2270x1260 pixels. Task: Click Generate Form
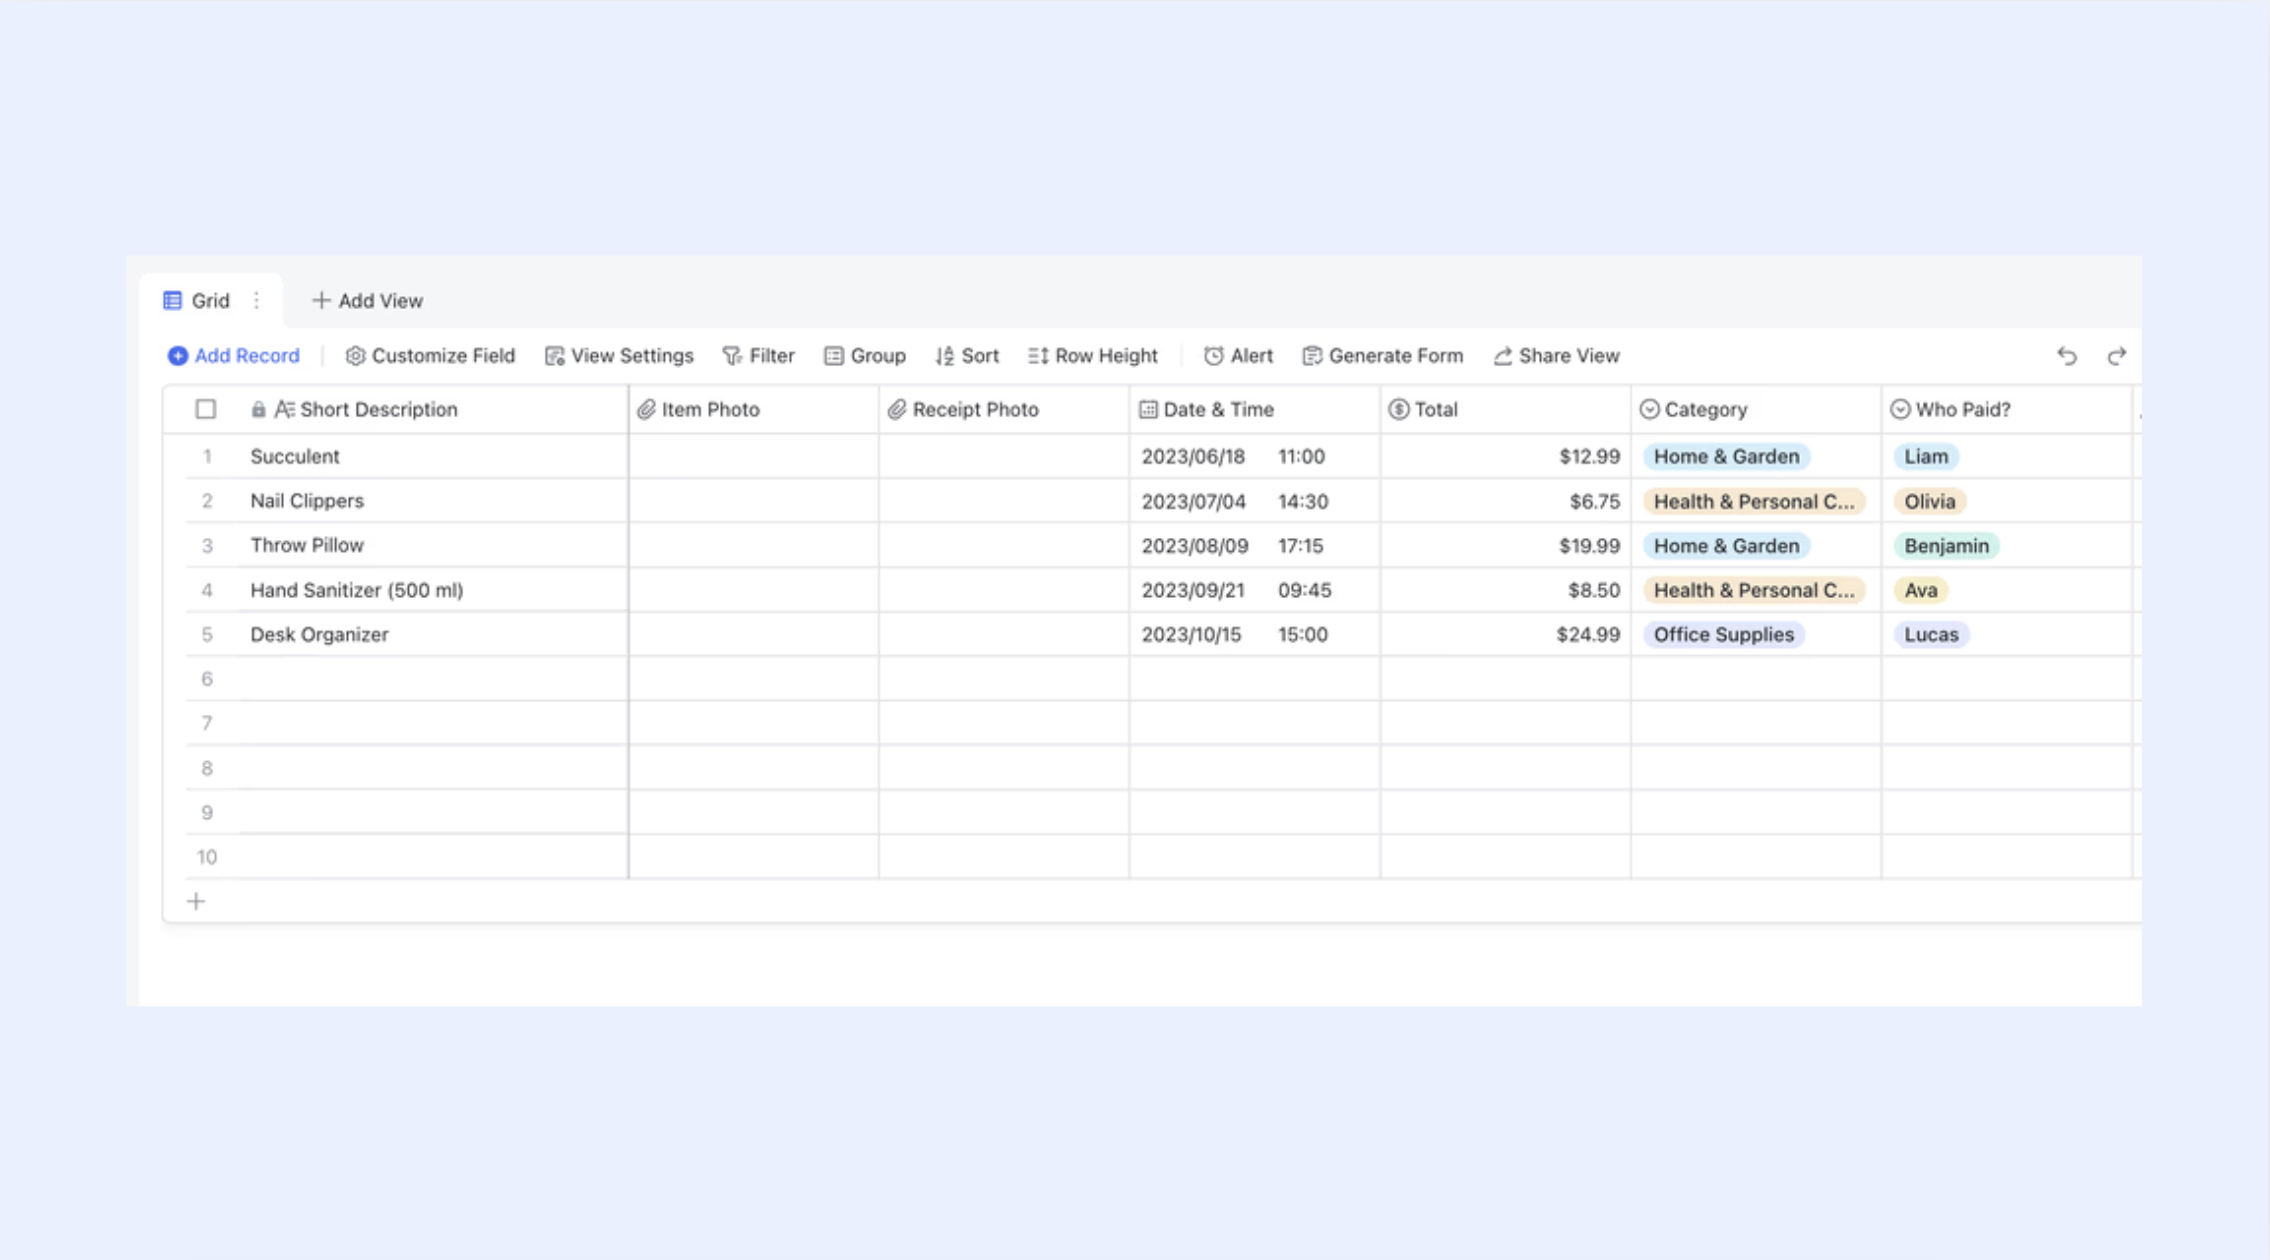(1383, 356)
